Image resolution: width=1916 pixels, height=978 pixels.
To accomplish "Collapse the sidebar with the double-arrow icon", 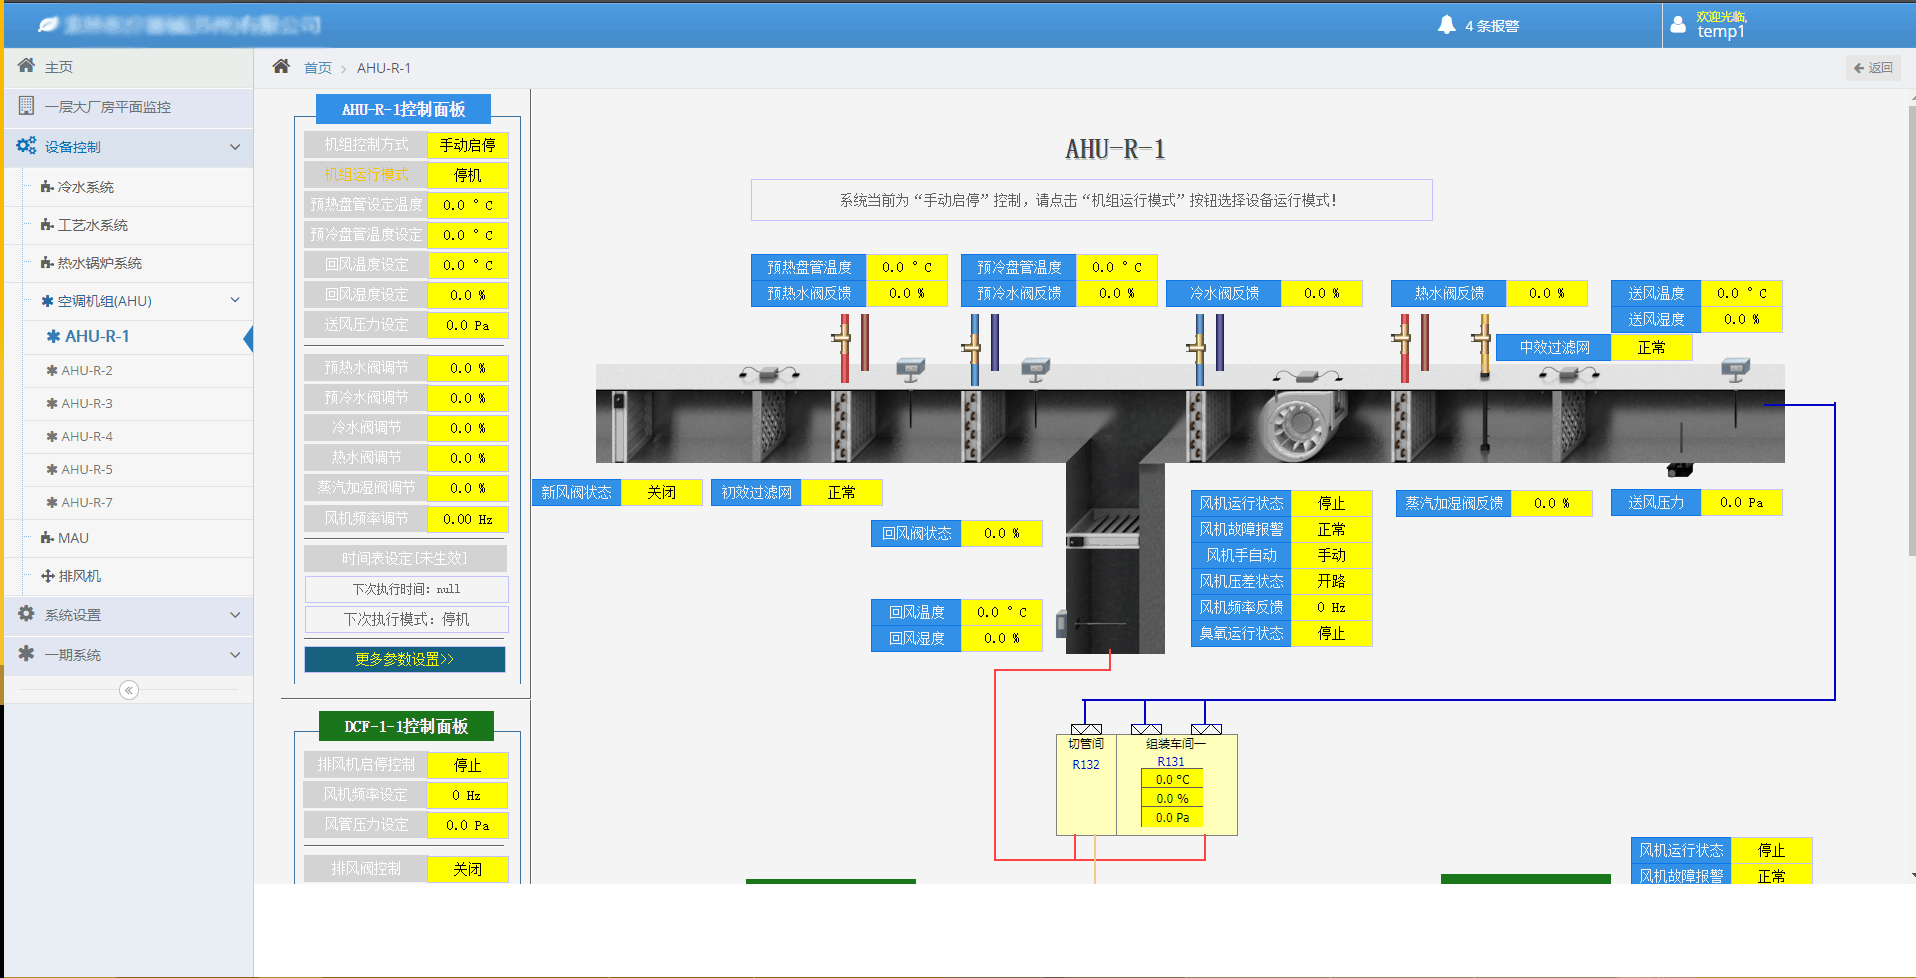I will 129,690.
